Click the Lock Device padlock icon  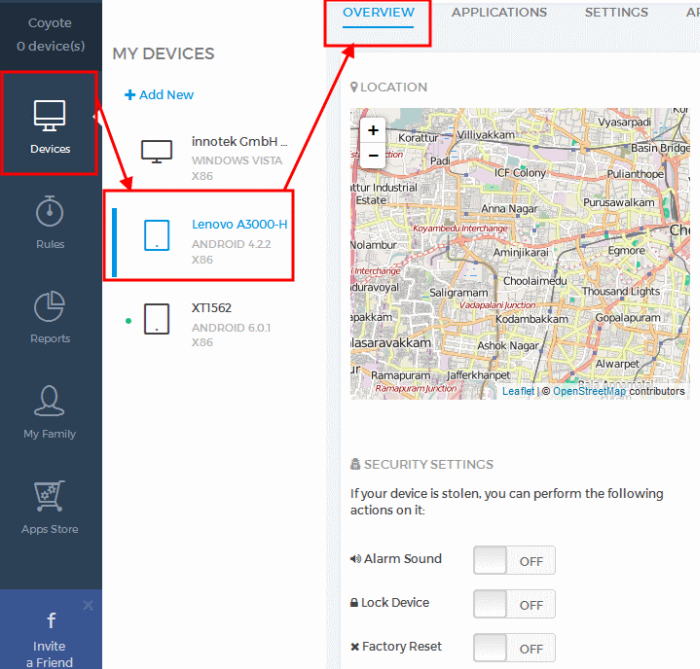tap(354, 603)
